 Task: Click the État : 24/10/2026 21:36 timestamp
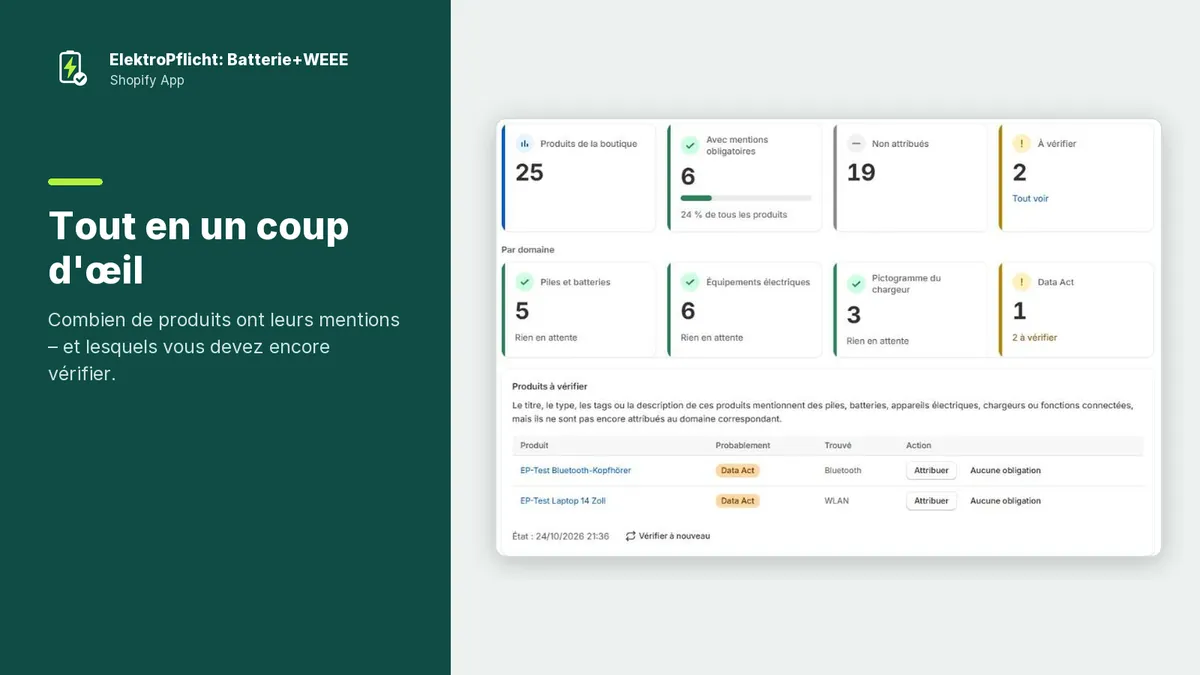tap(560, 536)
